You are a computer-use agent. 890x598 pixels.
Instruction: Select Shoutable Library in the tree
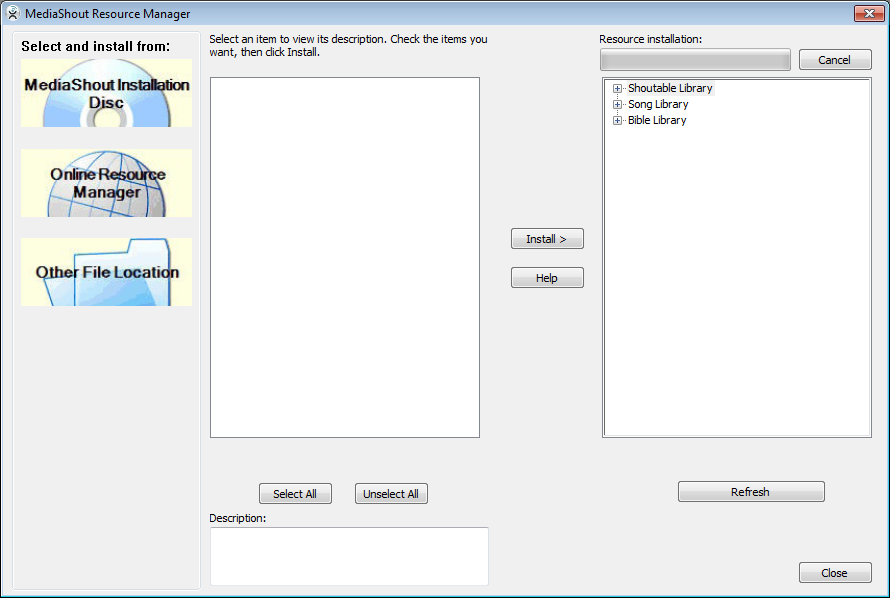pos(670,88)
